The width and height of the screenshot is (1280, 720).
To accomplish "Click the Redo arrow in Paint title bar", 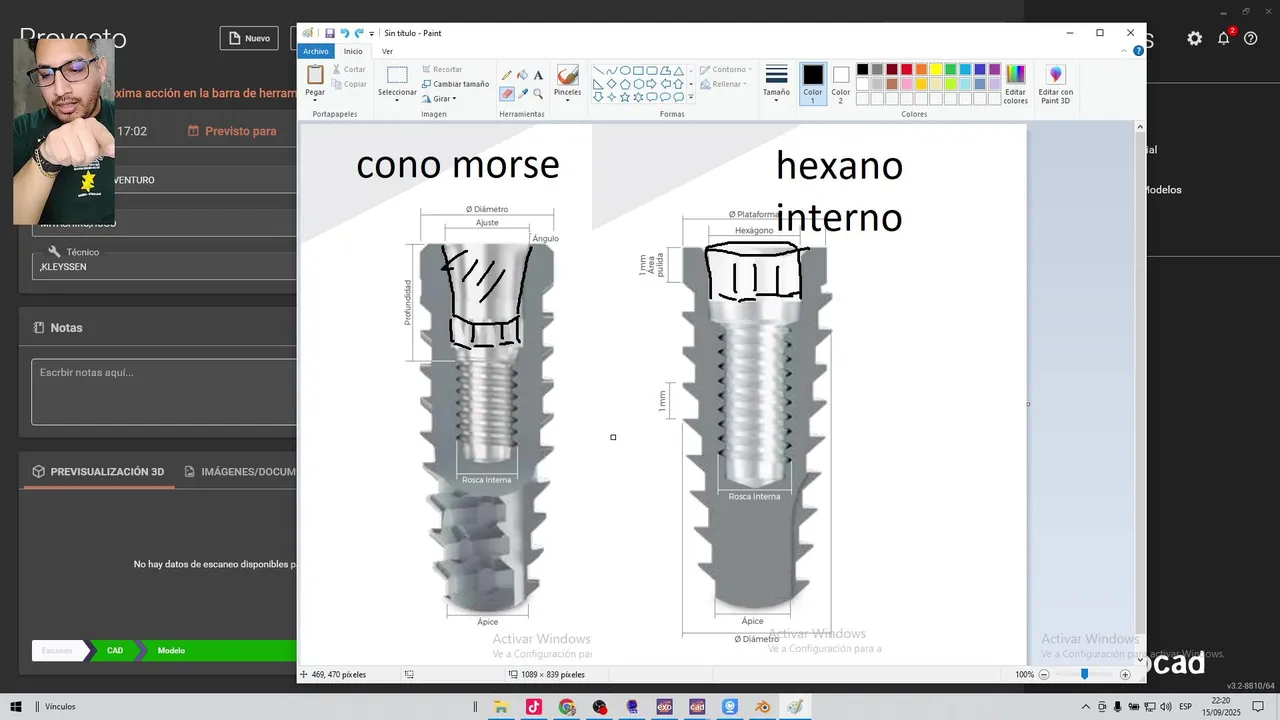I will coord(359,33).
